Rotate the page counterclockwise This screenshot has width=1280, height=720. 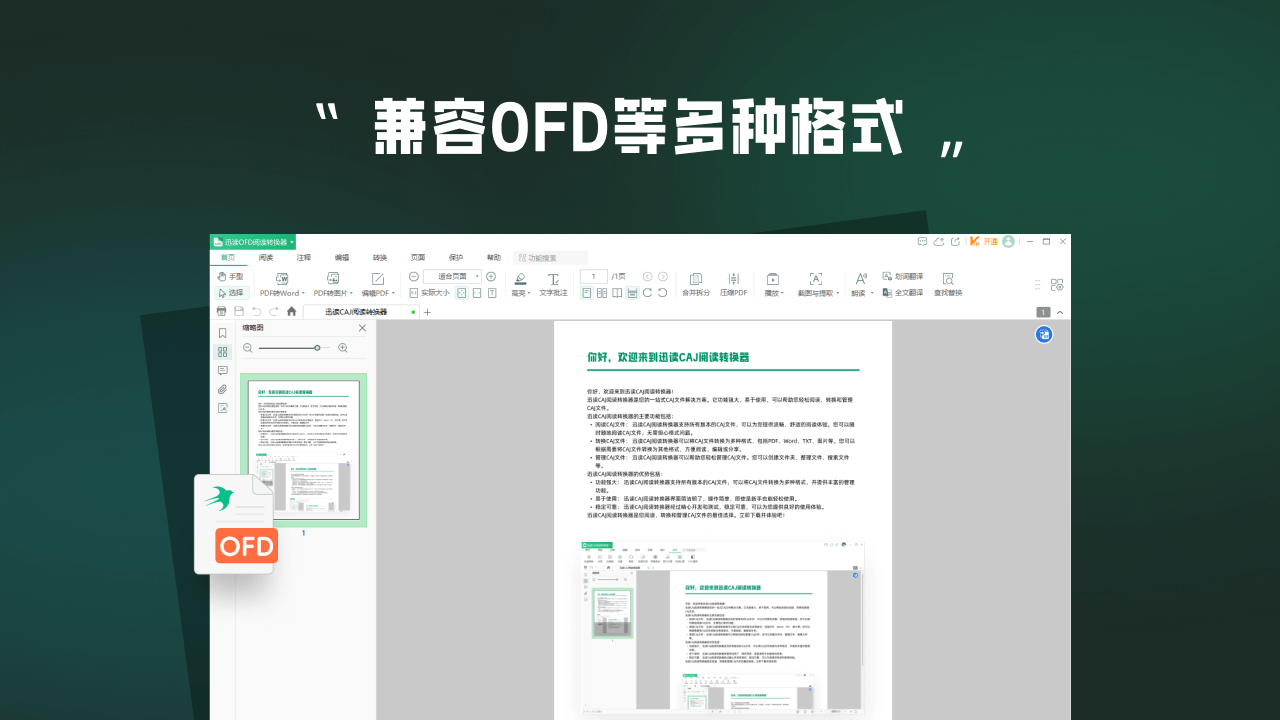662,292
